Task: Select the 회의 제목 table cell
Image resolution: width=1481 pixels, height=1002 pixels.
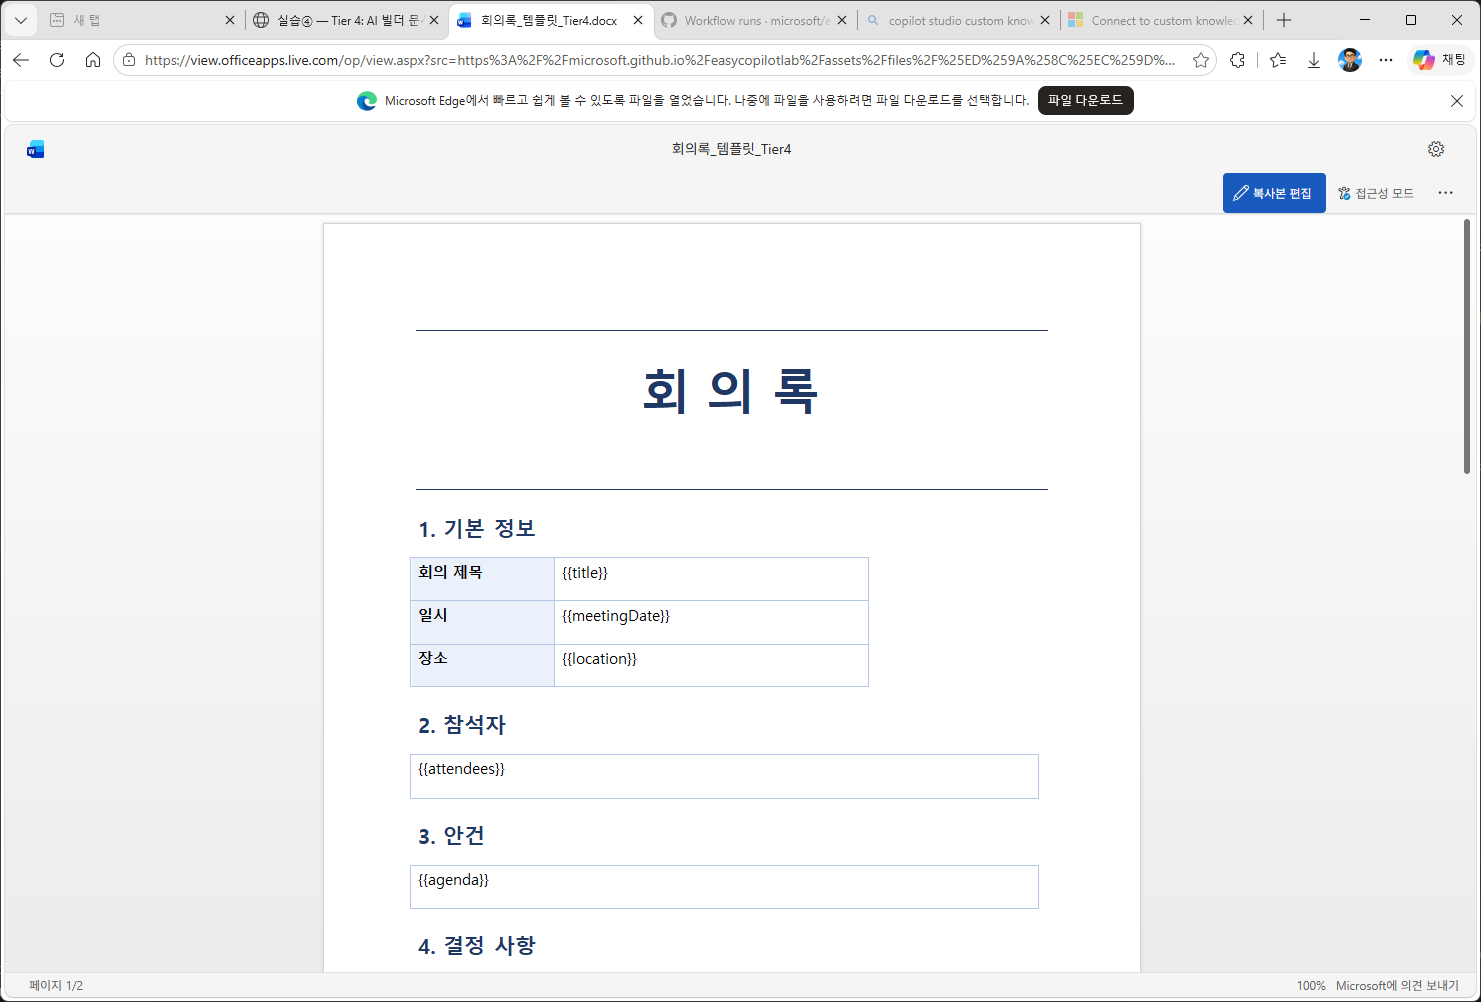Action: coord(482,579)
